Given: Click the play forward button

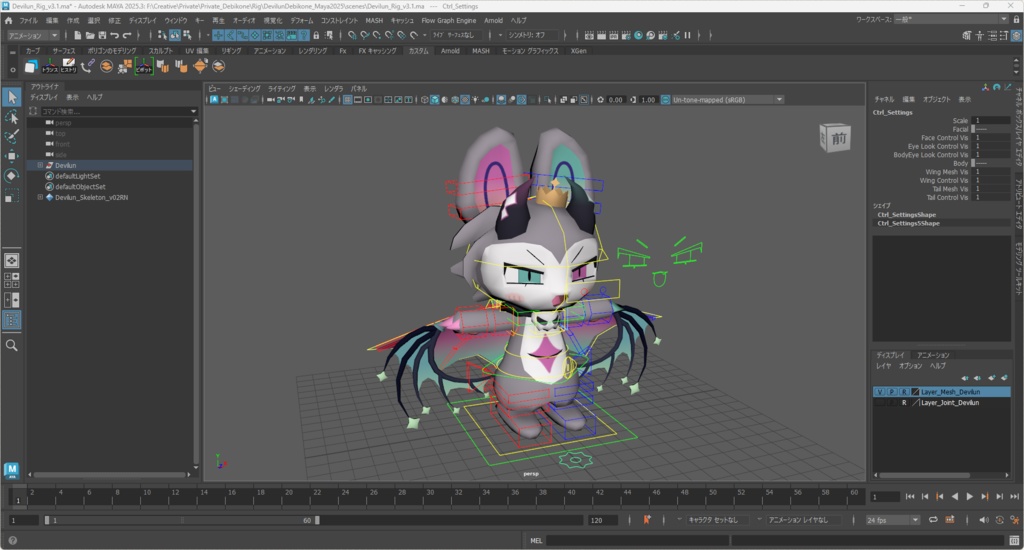Looking at the screenshot, I should 969,496.
